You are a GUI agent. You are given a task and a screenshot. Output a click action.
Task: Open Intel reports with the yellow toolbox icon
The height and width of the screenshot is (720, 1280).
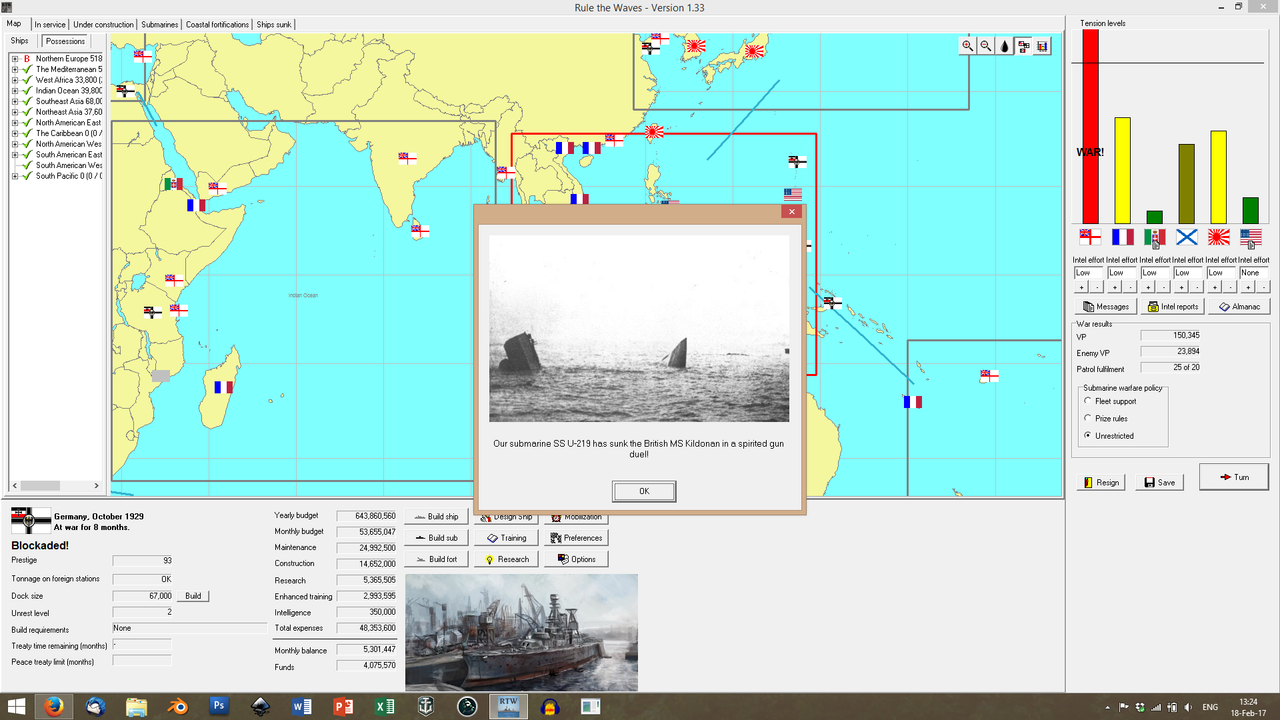(1171, 306)
